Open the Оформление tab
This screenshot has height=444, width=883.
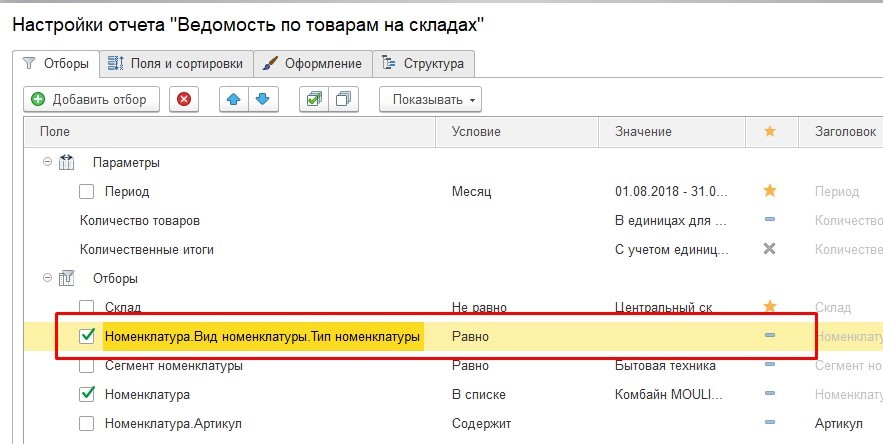tap(312, 63)
